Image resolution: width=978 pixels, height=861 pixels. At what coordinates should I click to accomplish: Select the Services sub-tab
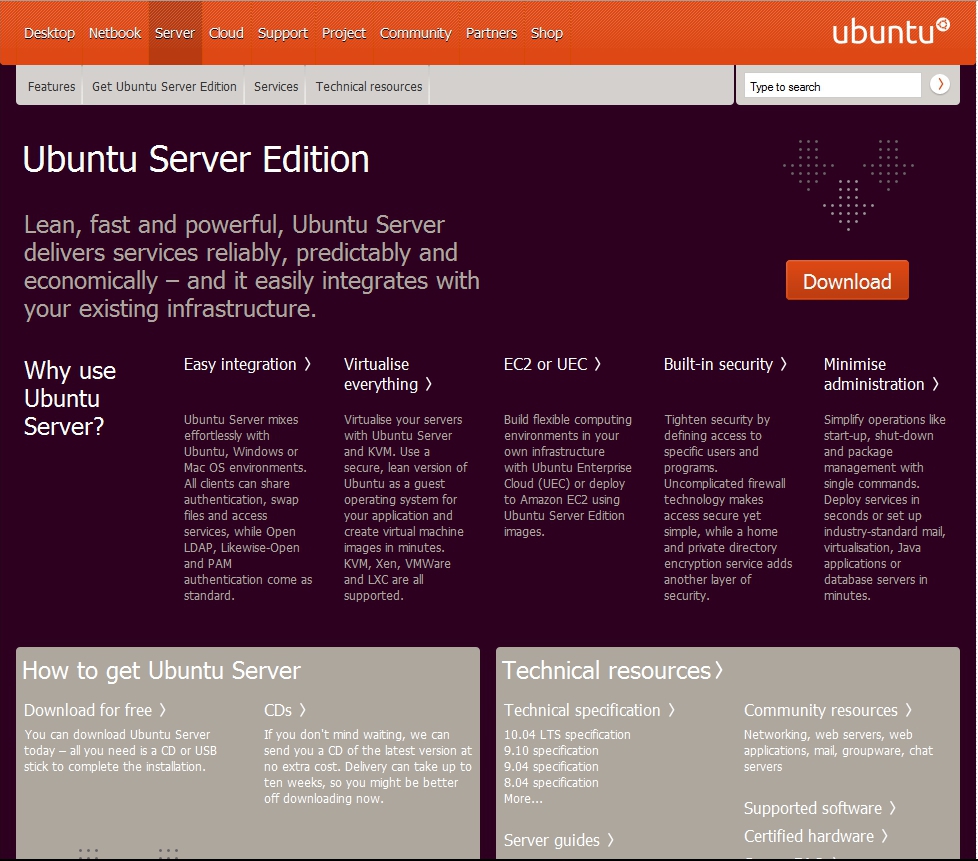coord(276,86)
